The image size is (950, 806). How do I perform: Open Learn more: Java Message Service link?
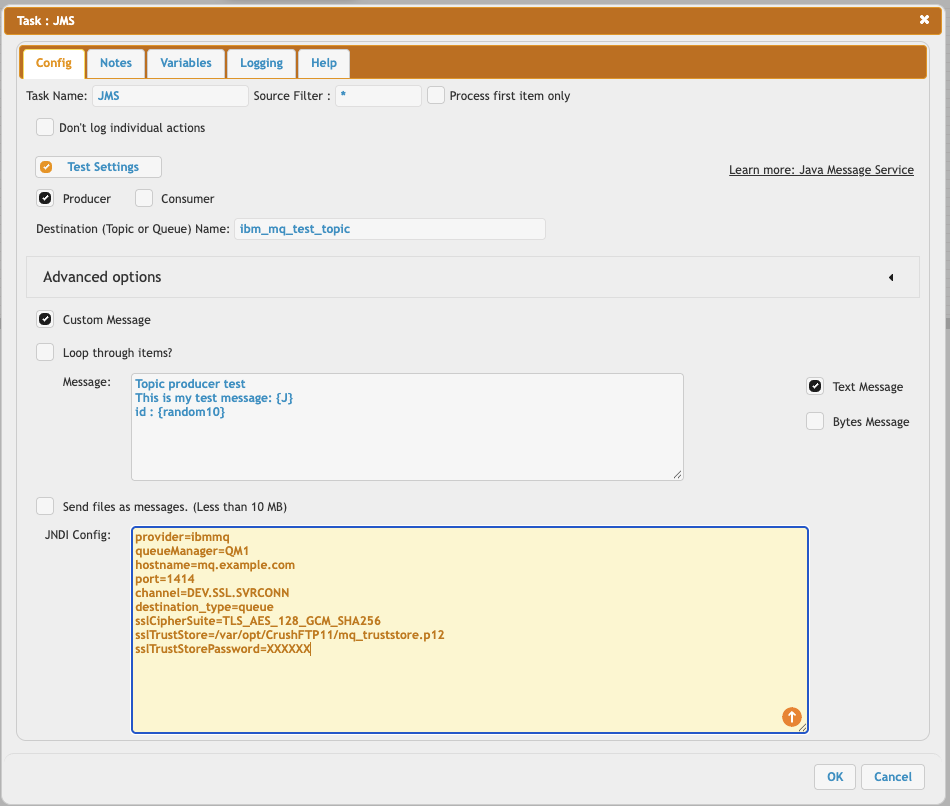coord(821,170)
